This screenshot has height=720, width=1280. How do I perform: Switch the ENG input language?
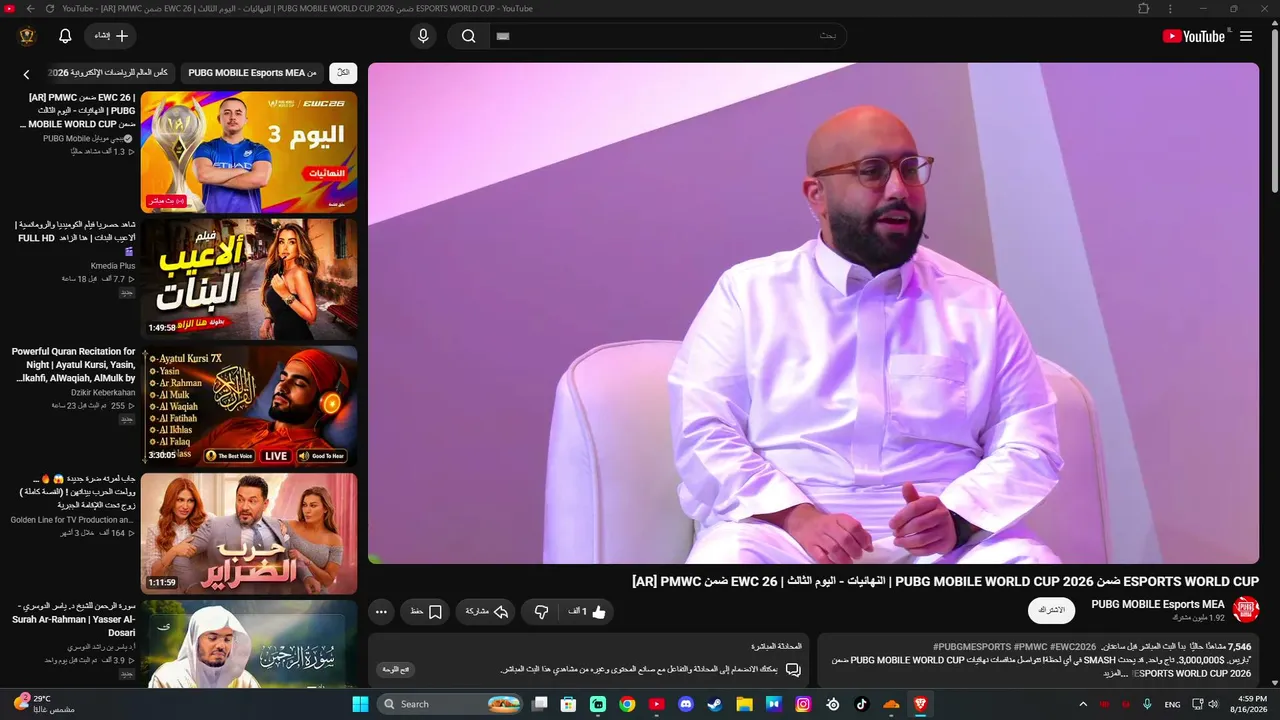[1173, 704]
